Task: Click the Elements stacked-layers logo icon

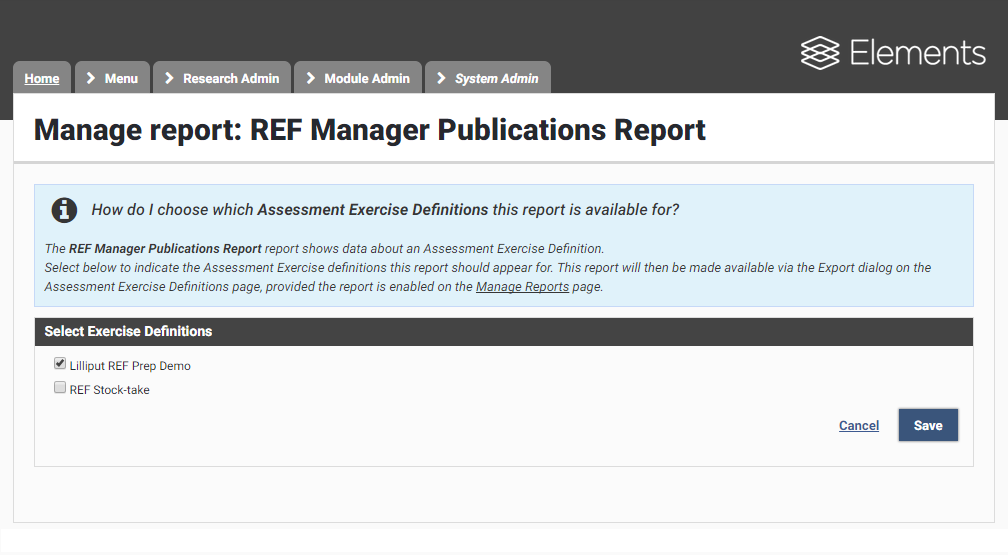Action: tap(820, 53)
